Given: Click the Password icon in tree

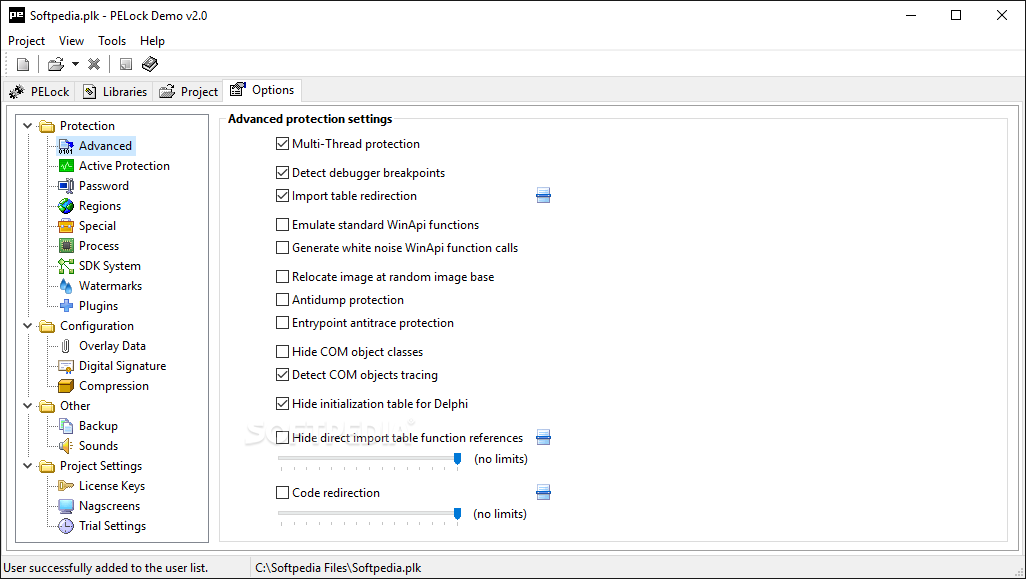Looking at the screenshot, I should tap(66, 186).
